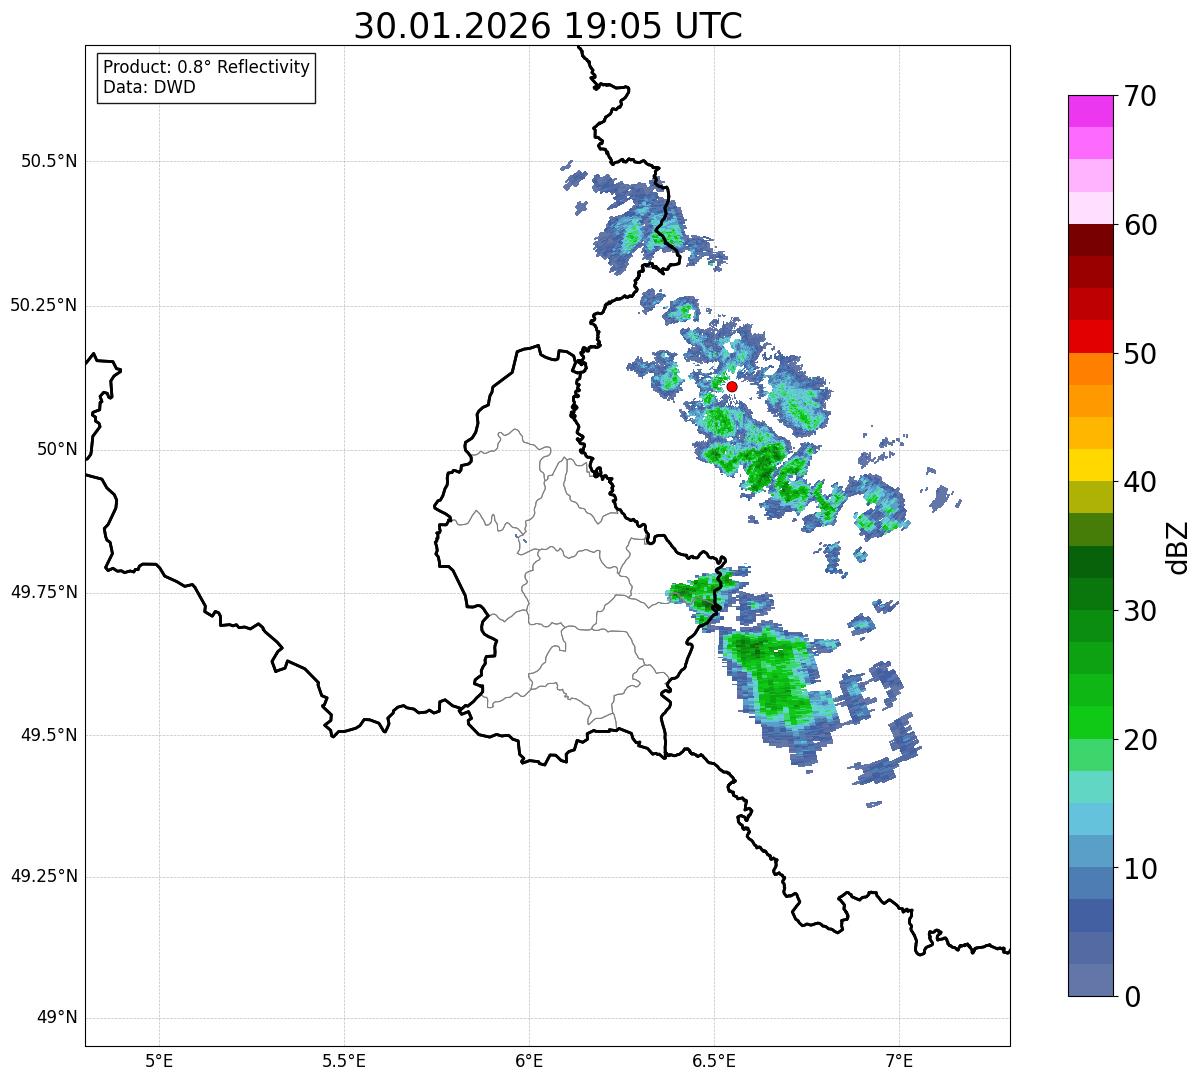The width and height of the screenshot is (1202, 1081).
Task: Click the 5.5°E longitude tick label
Action: pyautogui.click(x=344, y=1061)
